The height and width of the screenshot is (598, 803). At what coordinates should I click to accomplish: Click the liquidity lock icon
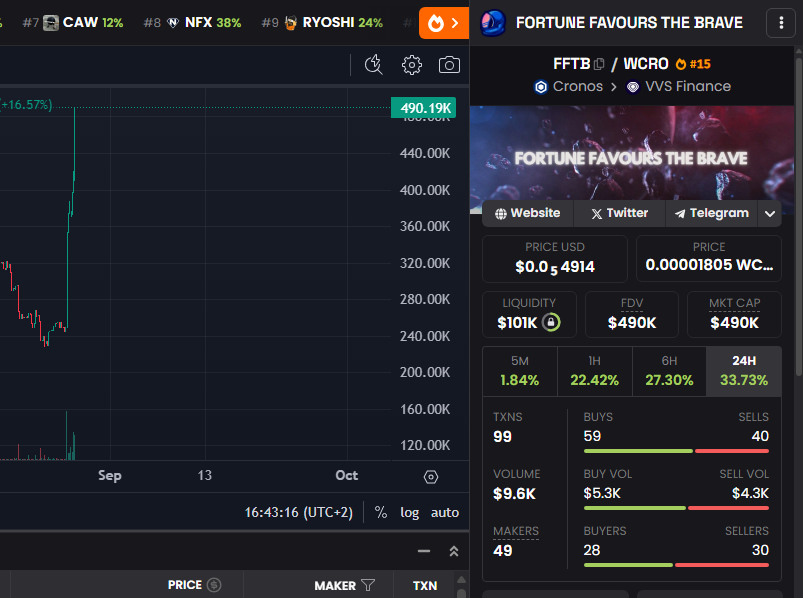551,322
